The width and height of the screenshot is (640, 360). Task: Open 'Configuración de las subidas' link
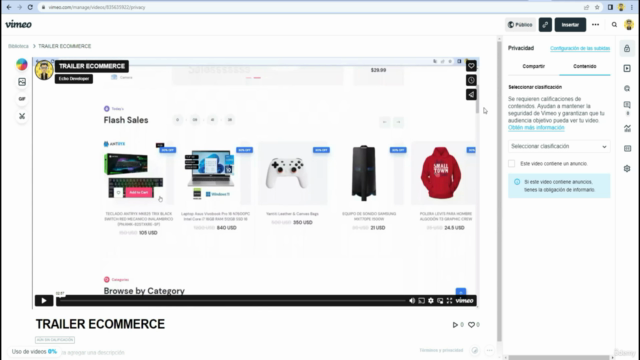pos(580,49)
